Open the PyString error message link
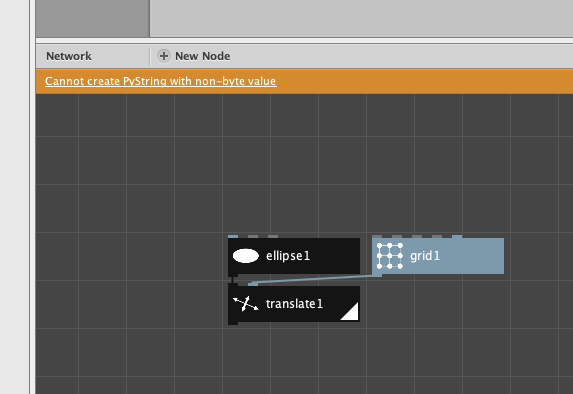Image resolution: width=573 pixels, height=394 pixels. click(160, 81)
